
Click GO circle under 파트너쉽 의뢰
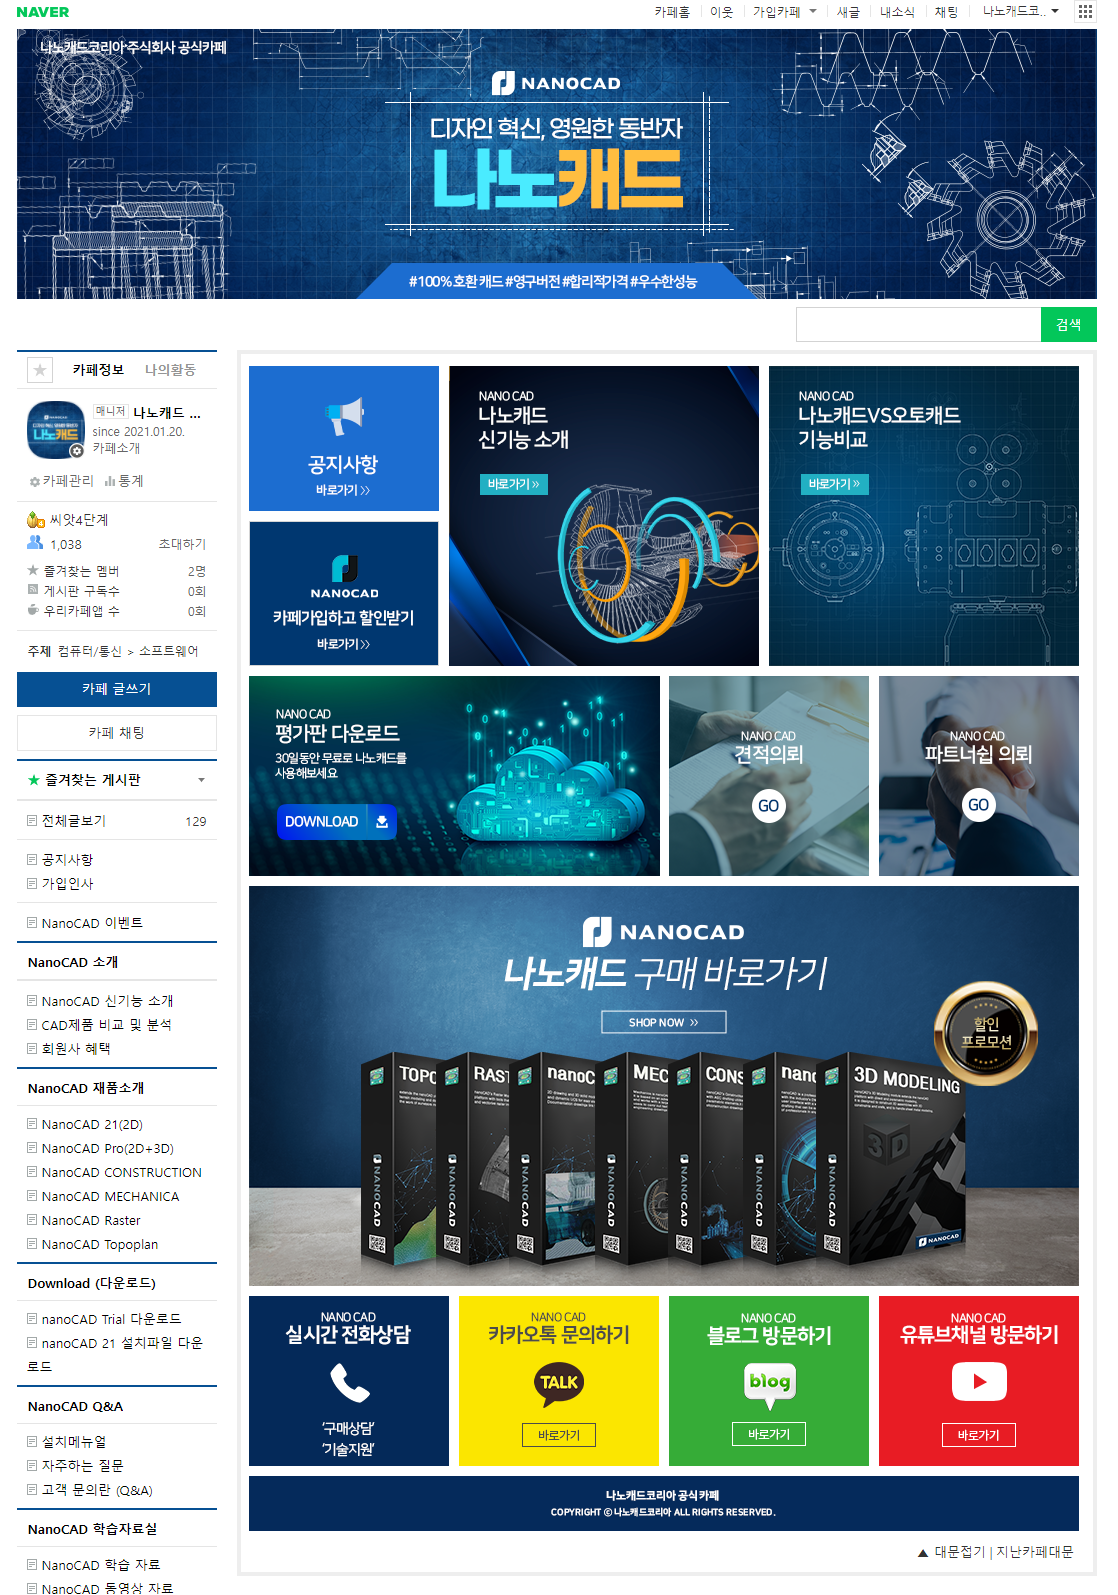979,805
